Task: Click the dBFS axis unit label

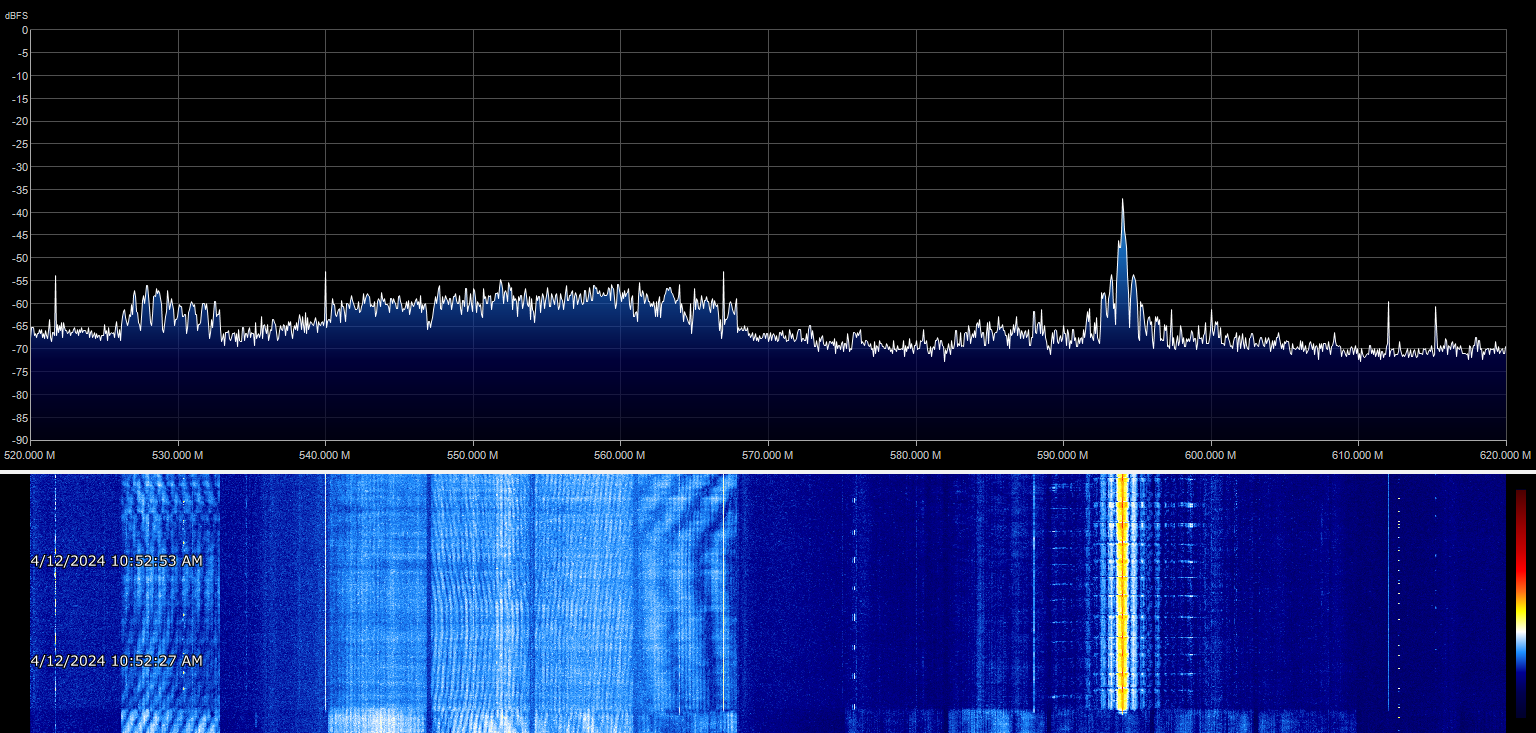Action: point(17,16)
